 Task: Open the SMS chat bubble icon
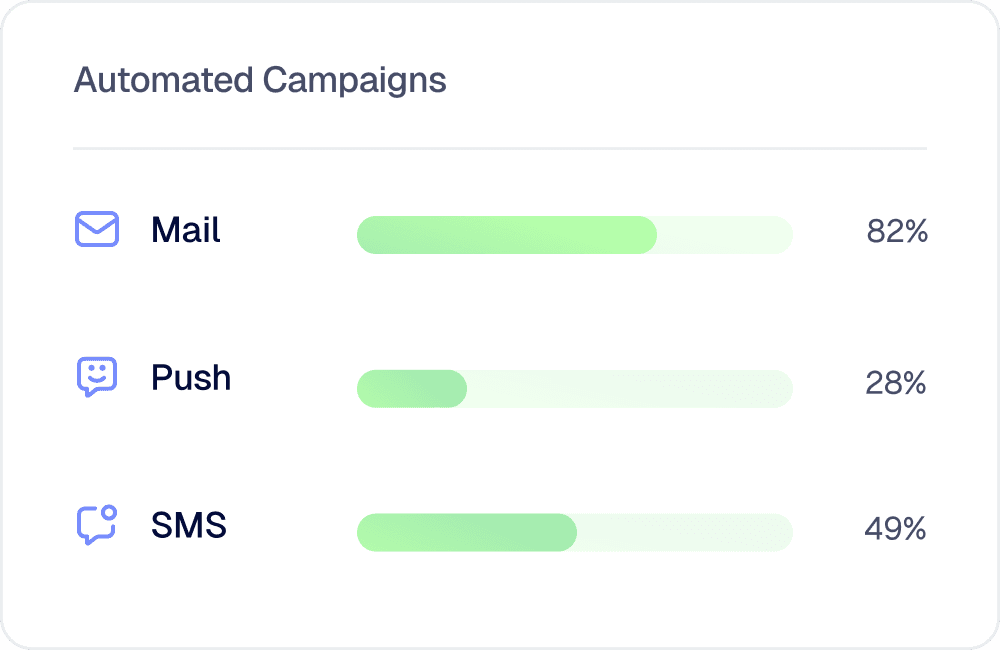97,525
